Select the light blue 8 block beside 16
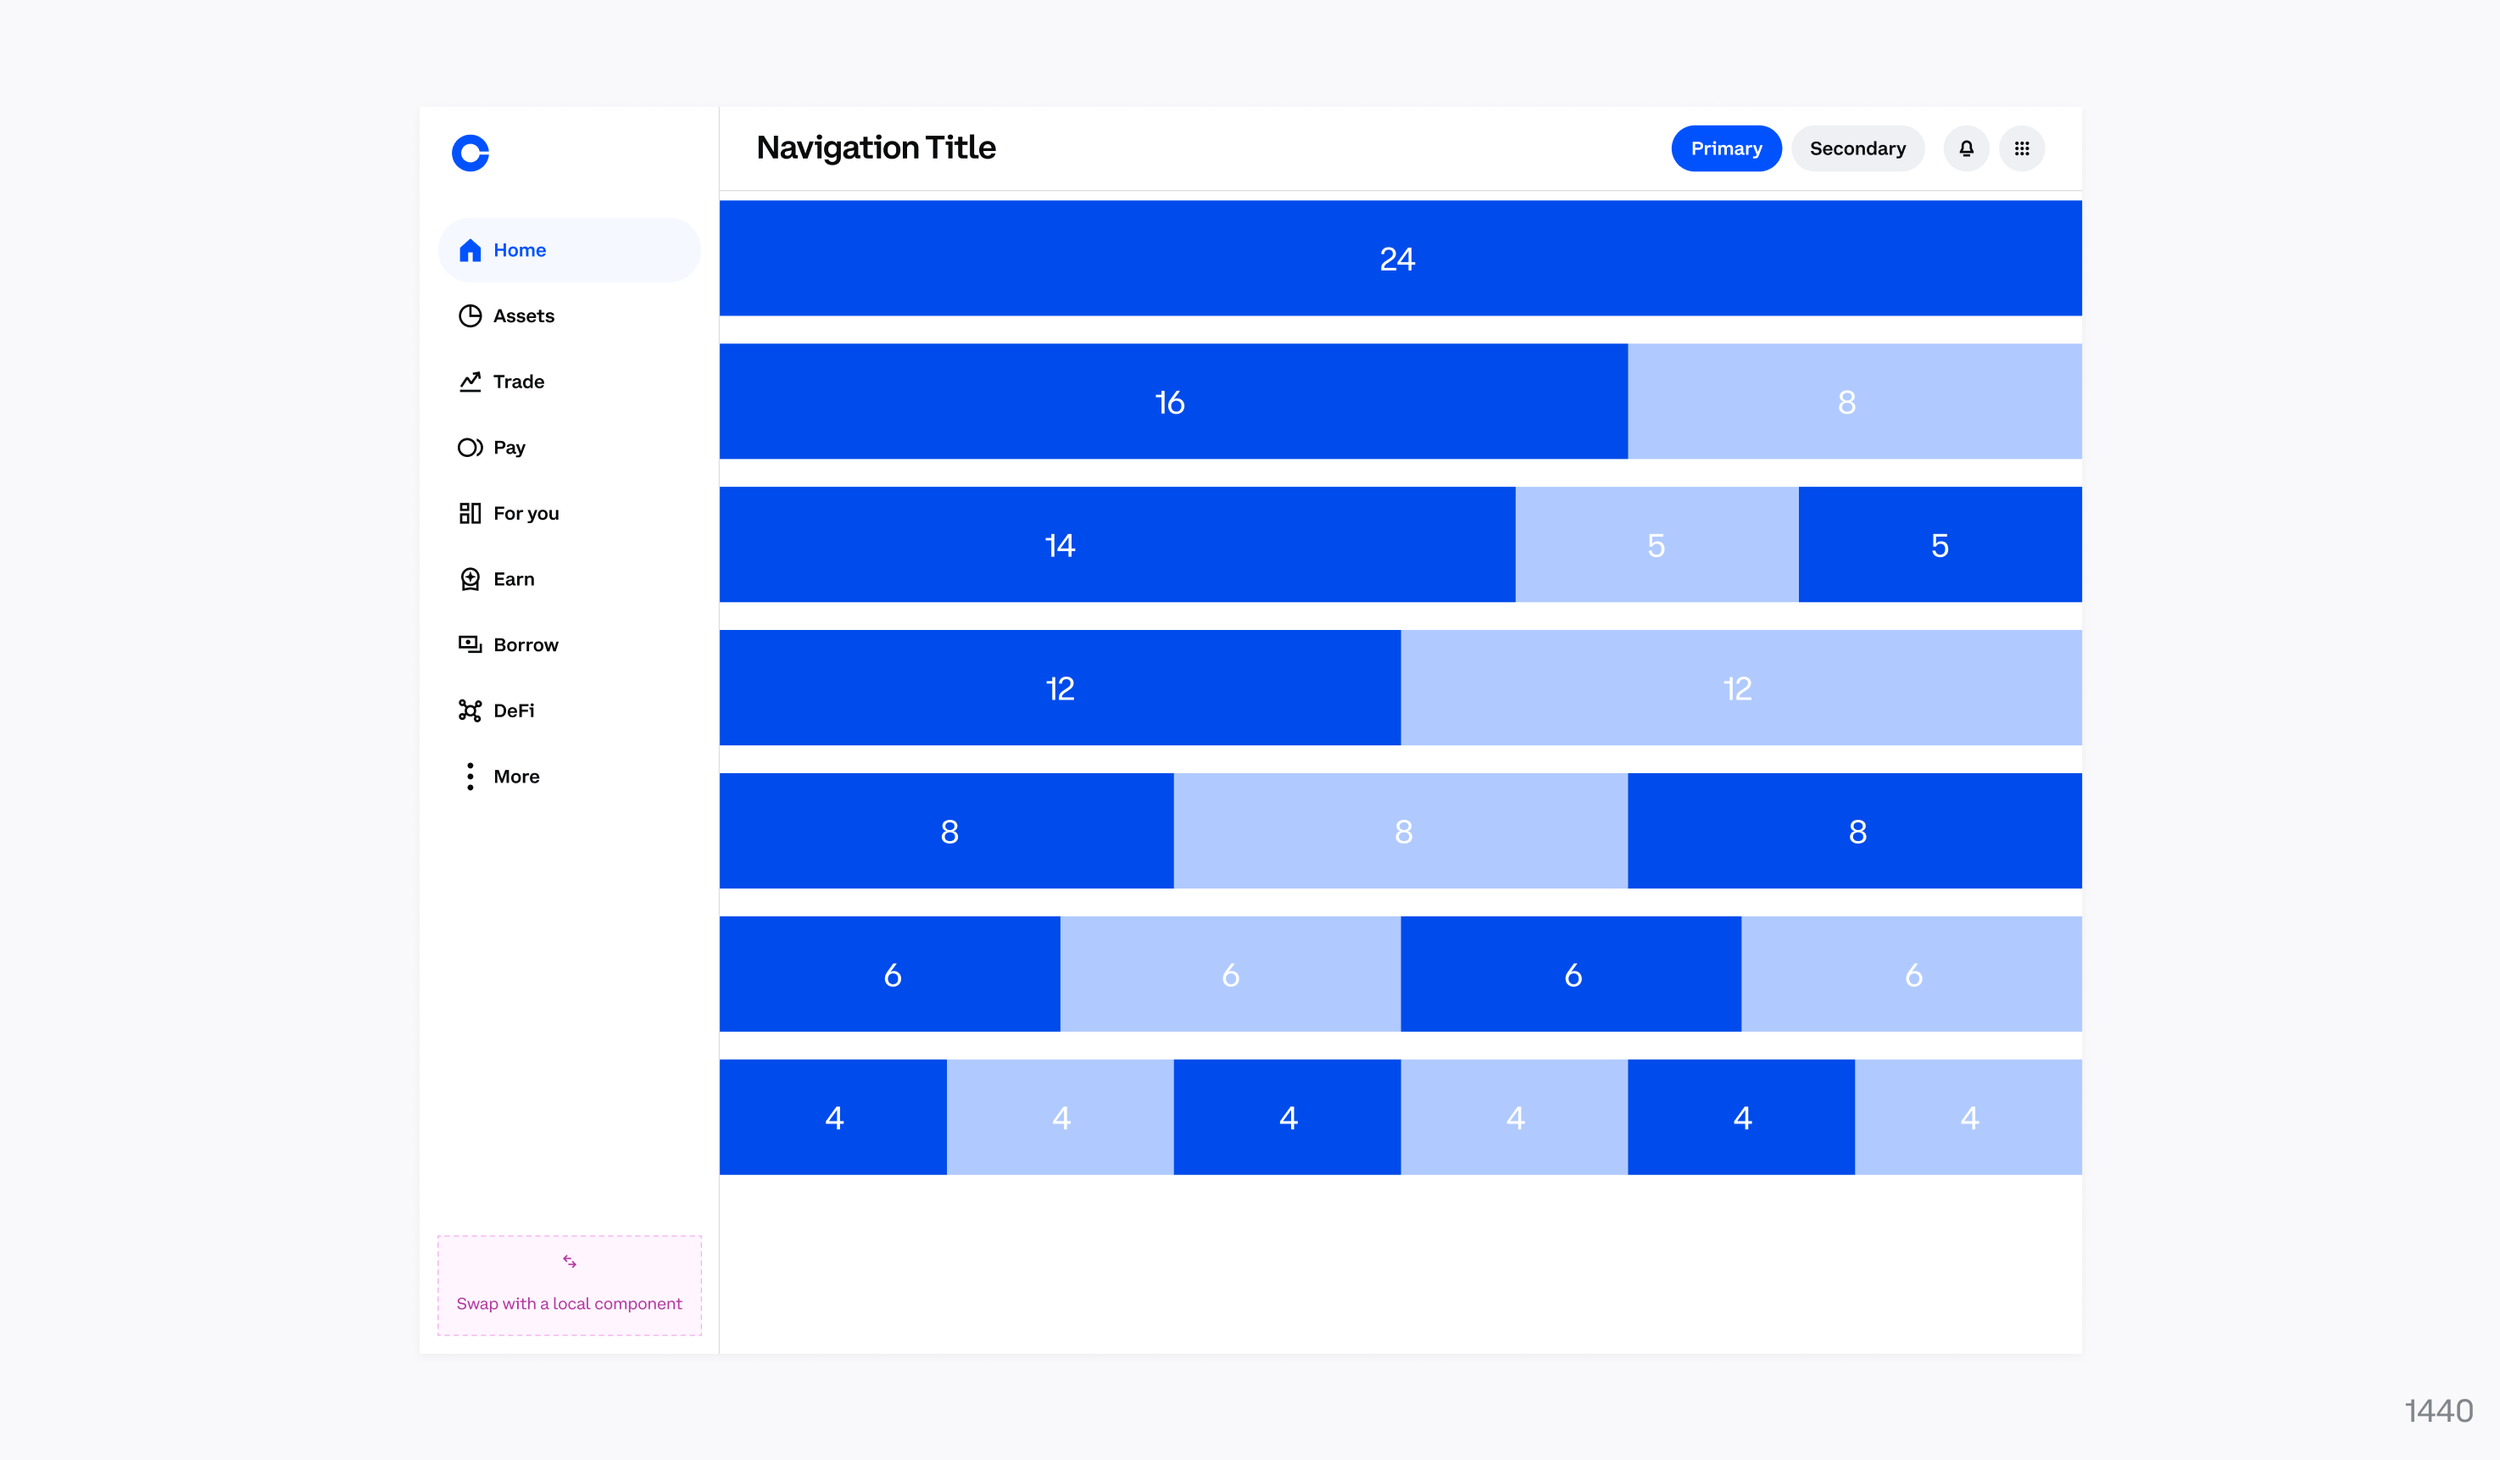The height and width of the screenshot is (1460, 2500). tap(1855, 401)
